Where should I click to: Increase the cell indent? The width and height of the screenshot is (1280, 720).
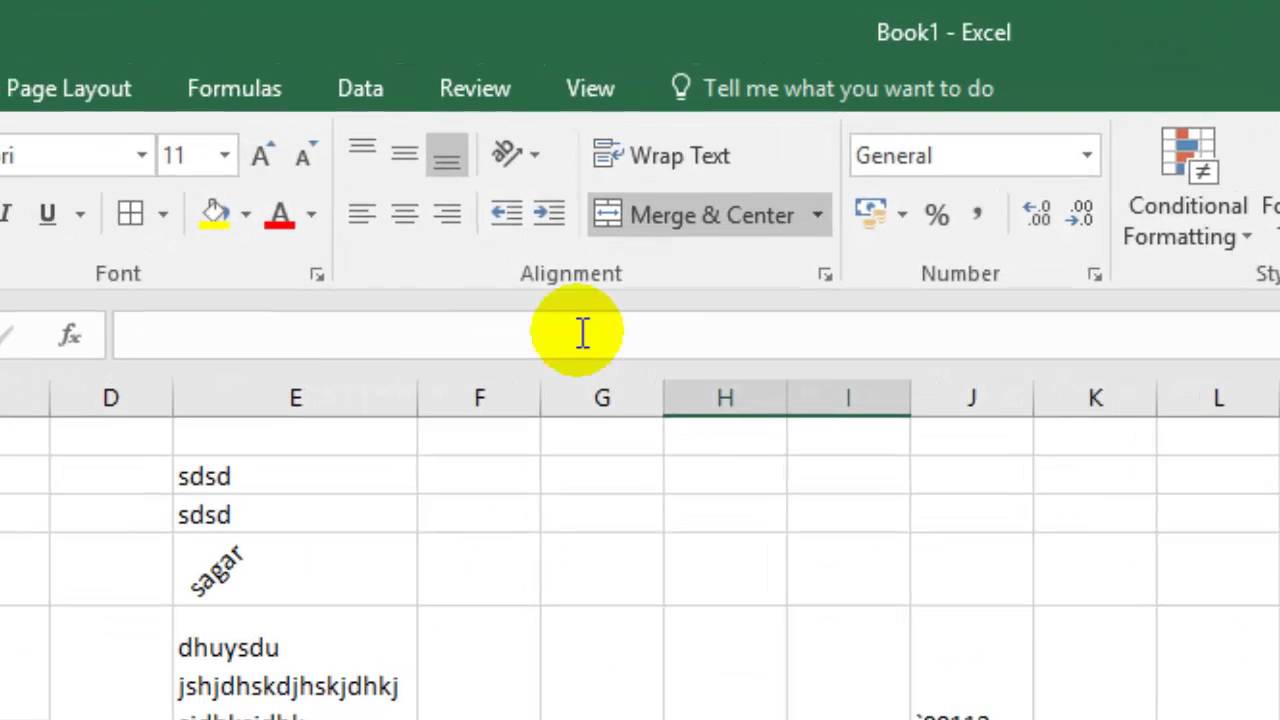[x=549, y=214]
